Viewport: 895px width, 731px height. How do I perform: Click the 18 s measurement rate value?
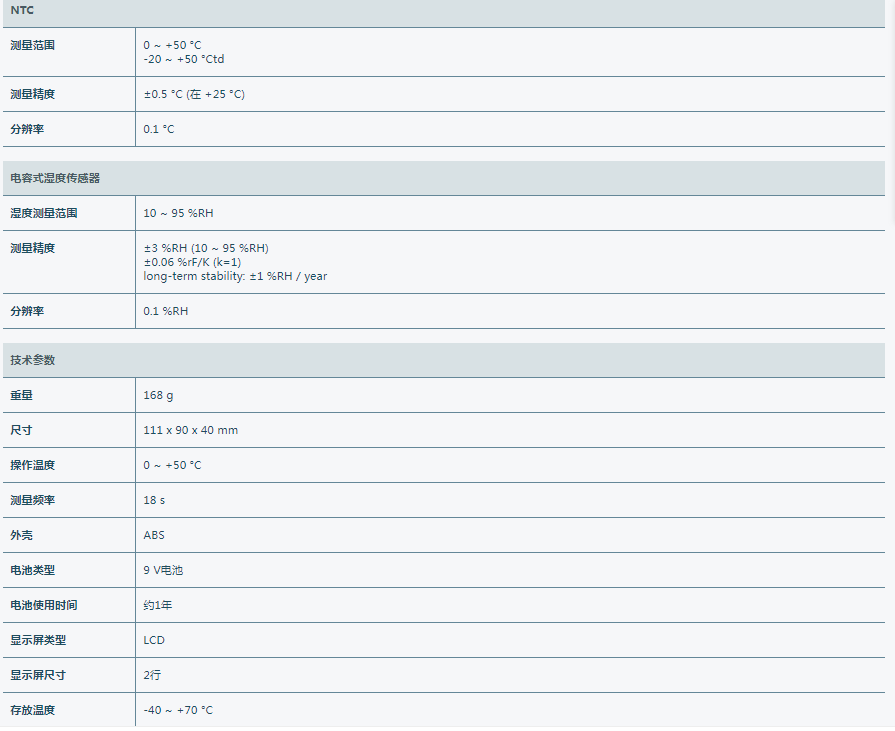[x=154, y=500]
